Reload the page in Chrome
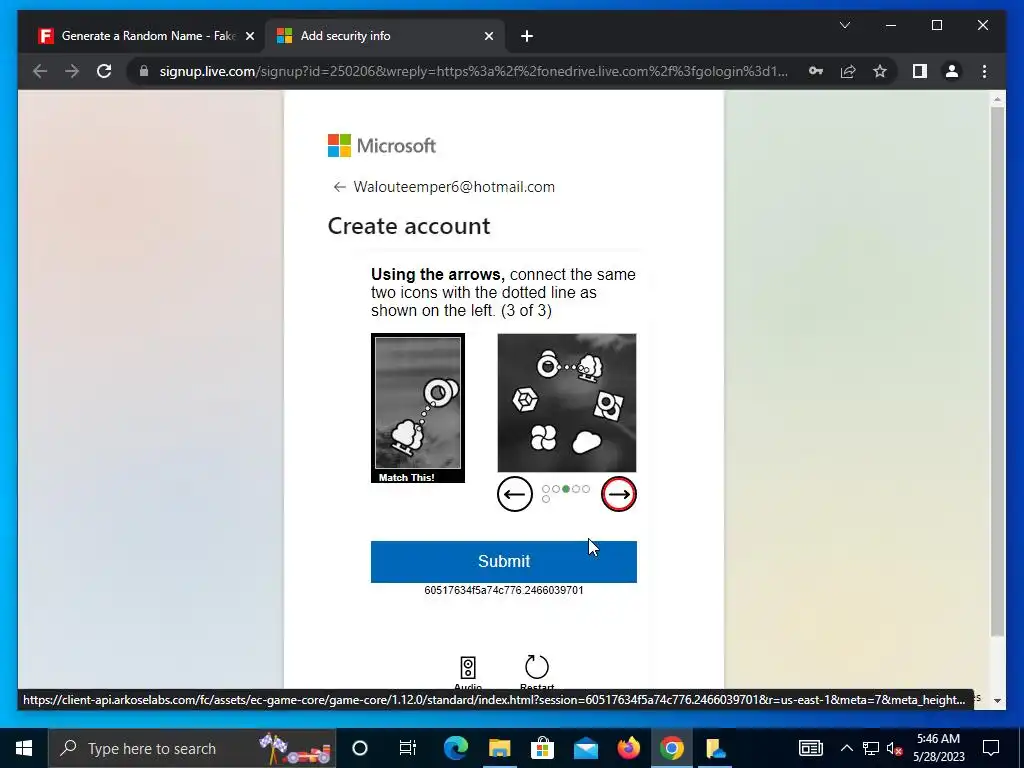Screen dimensions: 1024x768 [x=104, y=71]
